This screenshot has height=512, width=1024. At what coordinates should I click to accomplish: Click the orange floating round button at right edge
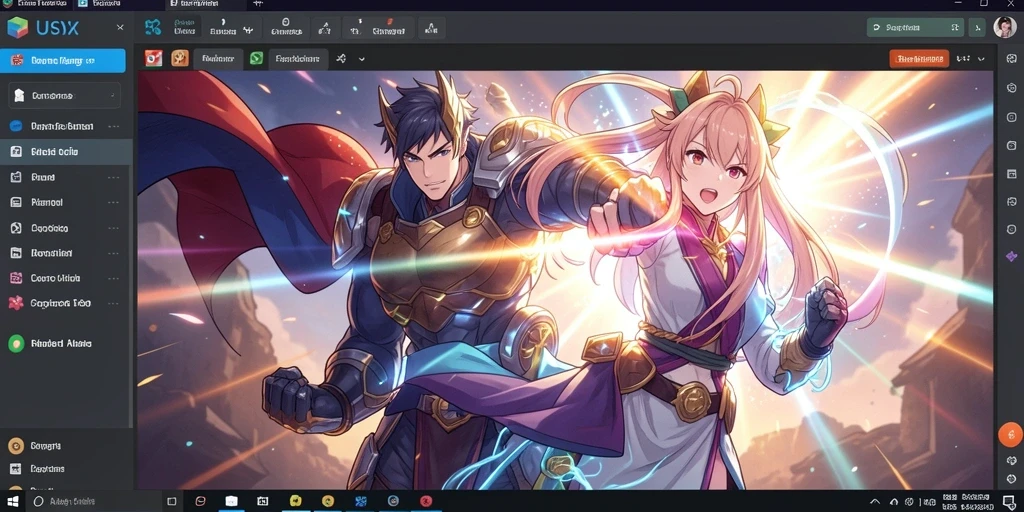(x=1010, y=435)
